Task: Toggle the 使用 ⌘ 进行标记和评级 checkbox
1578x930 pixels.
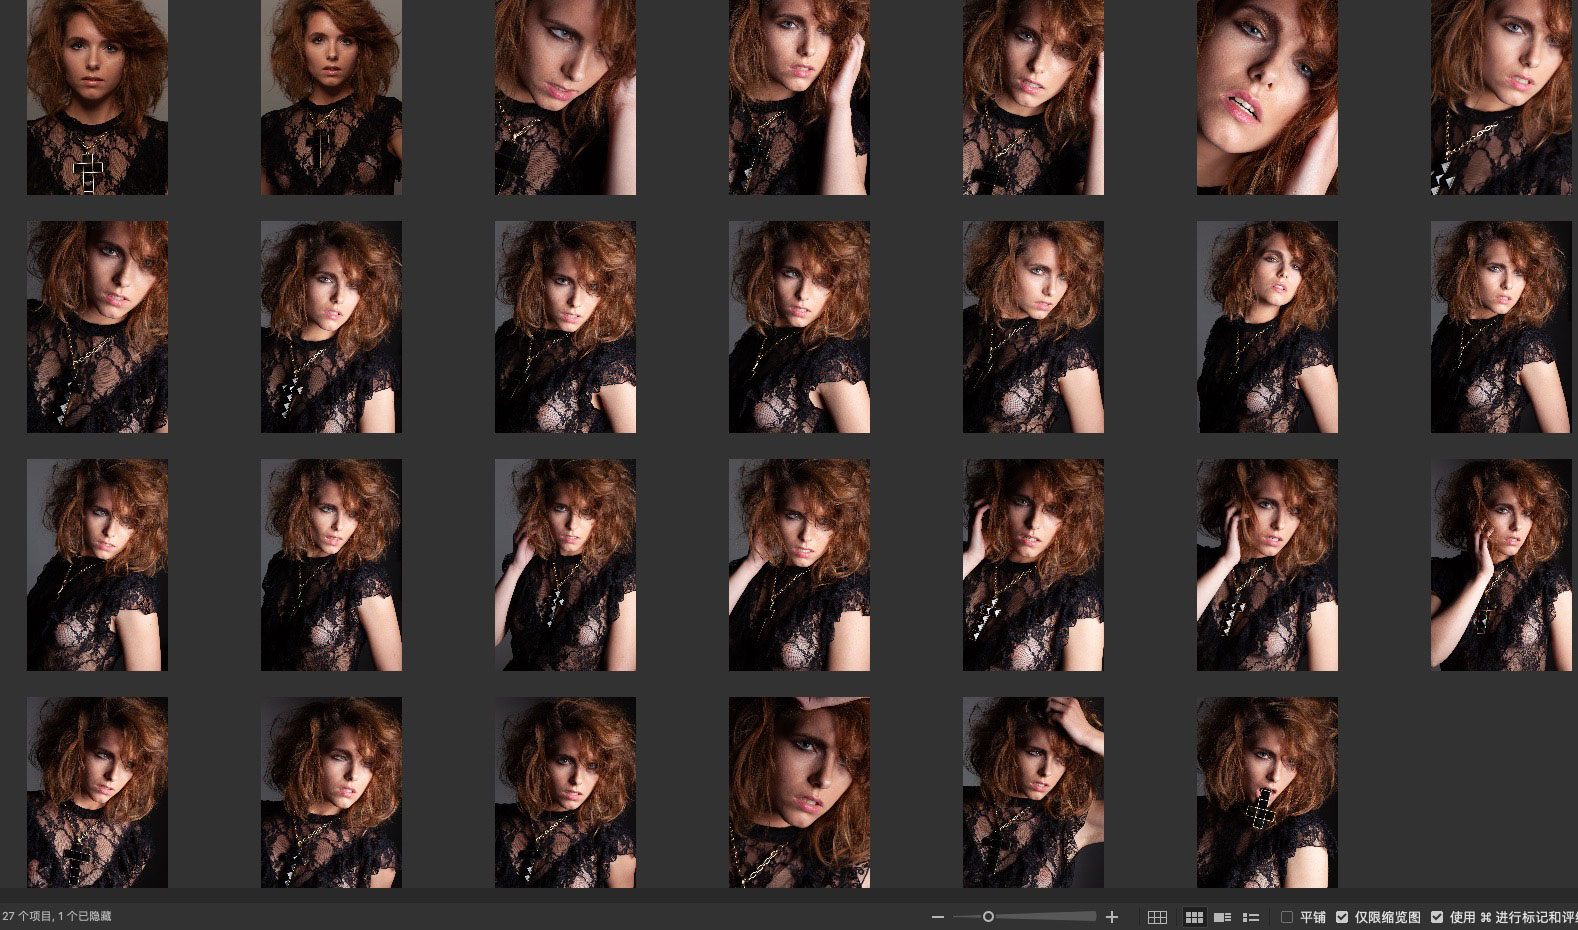Action: click(1437, 917)
